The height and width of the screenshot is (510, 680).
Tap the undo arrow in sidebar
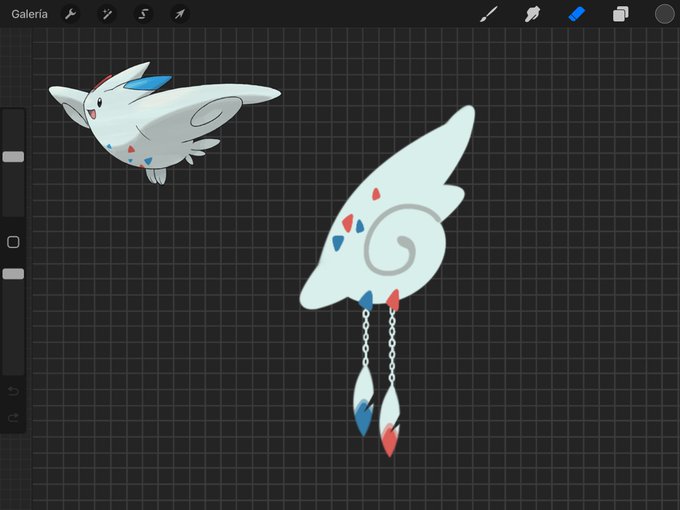13,391
